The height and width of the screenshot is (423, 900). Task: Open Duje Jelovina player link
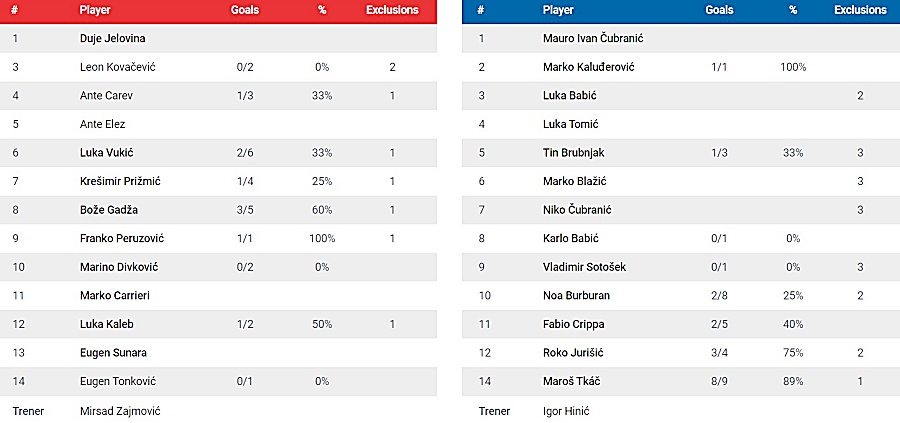coord(112,38)
